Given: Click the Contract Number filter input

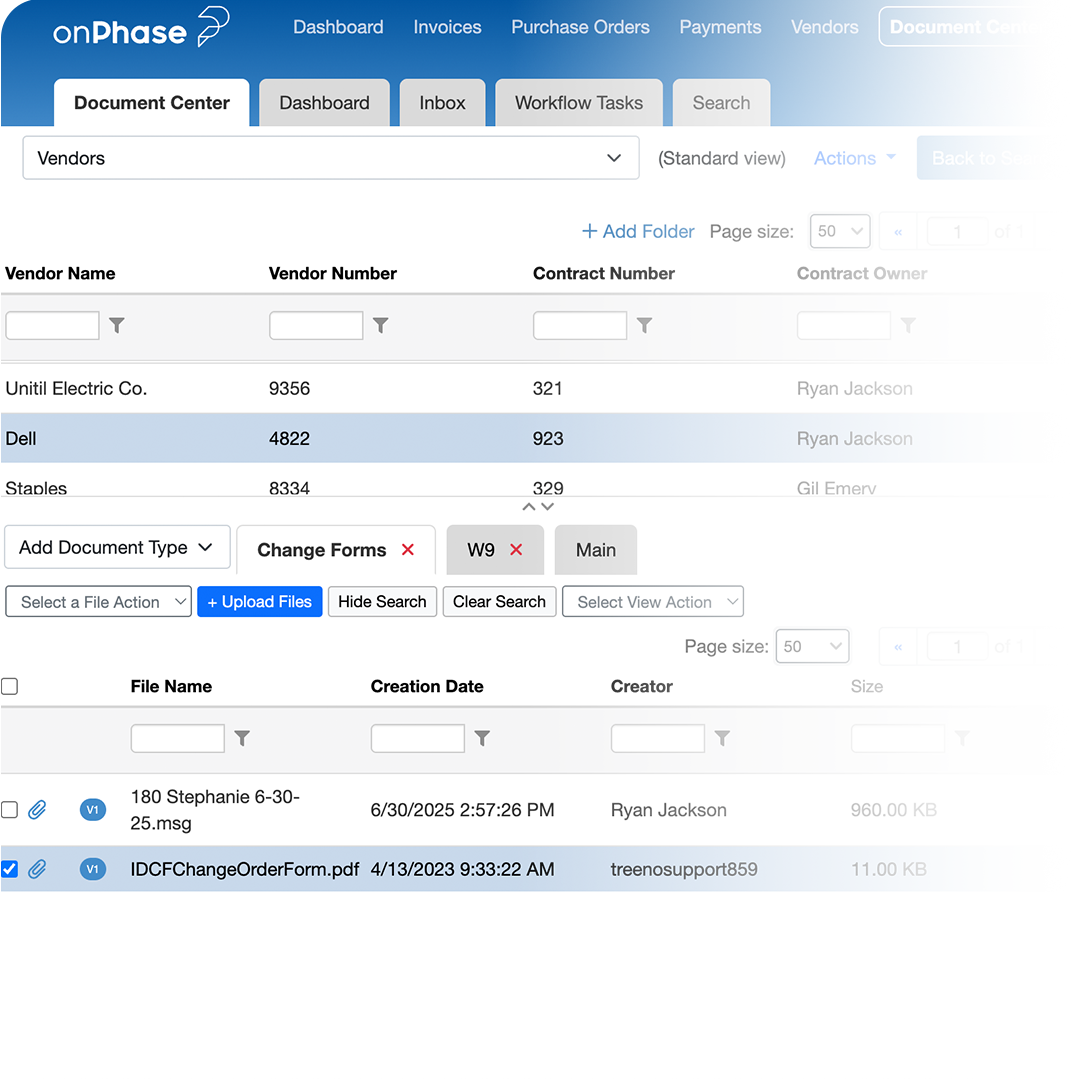Looking at the screenshot, I should pos(580,325).
